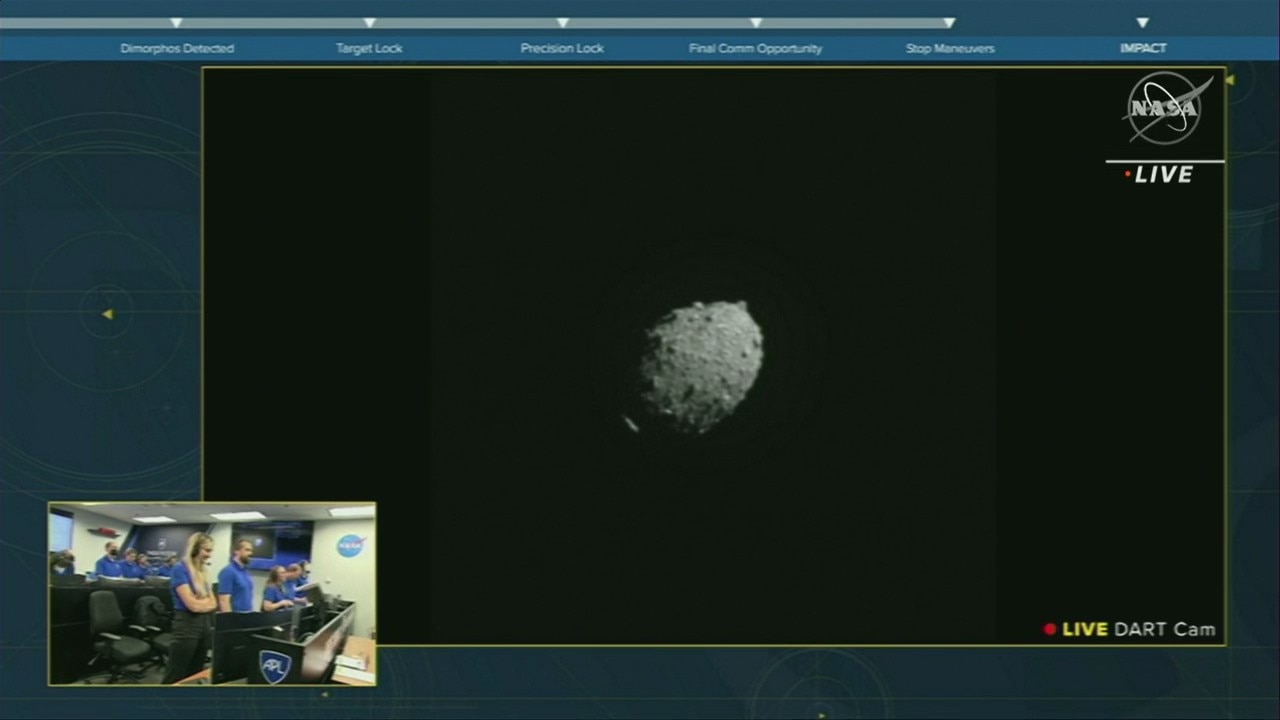Click the red dot beside LIVE DART Cam
Image resolution: width=1280 pixels, height=720 pixels.
pyautogui.click(x=1049, y=629)
